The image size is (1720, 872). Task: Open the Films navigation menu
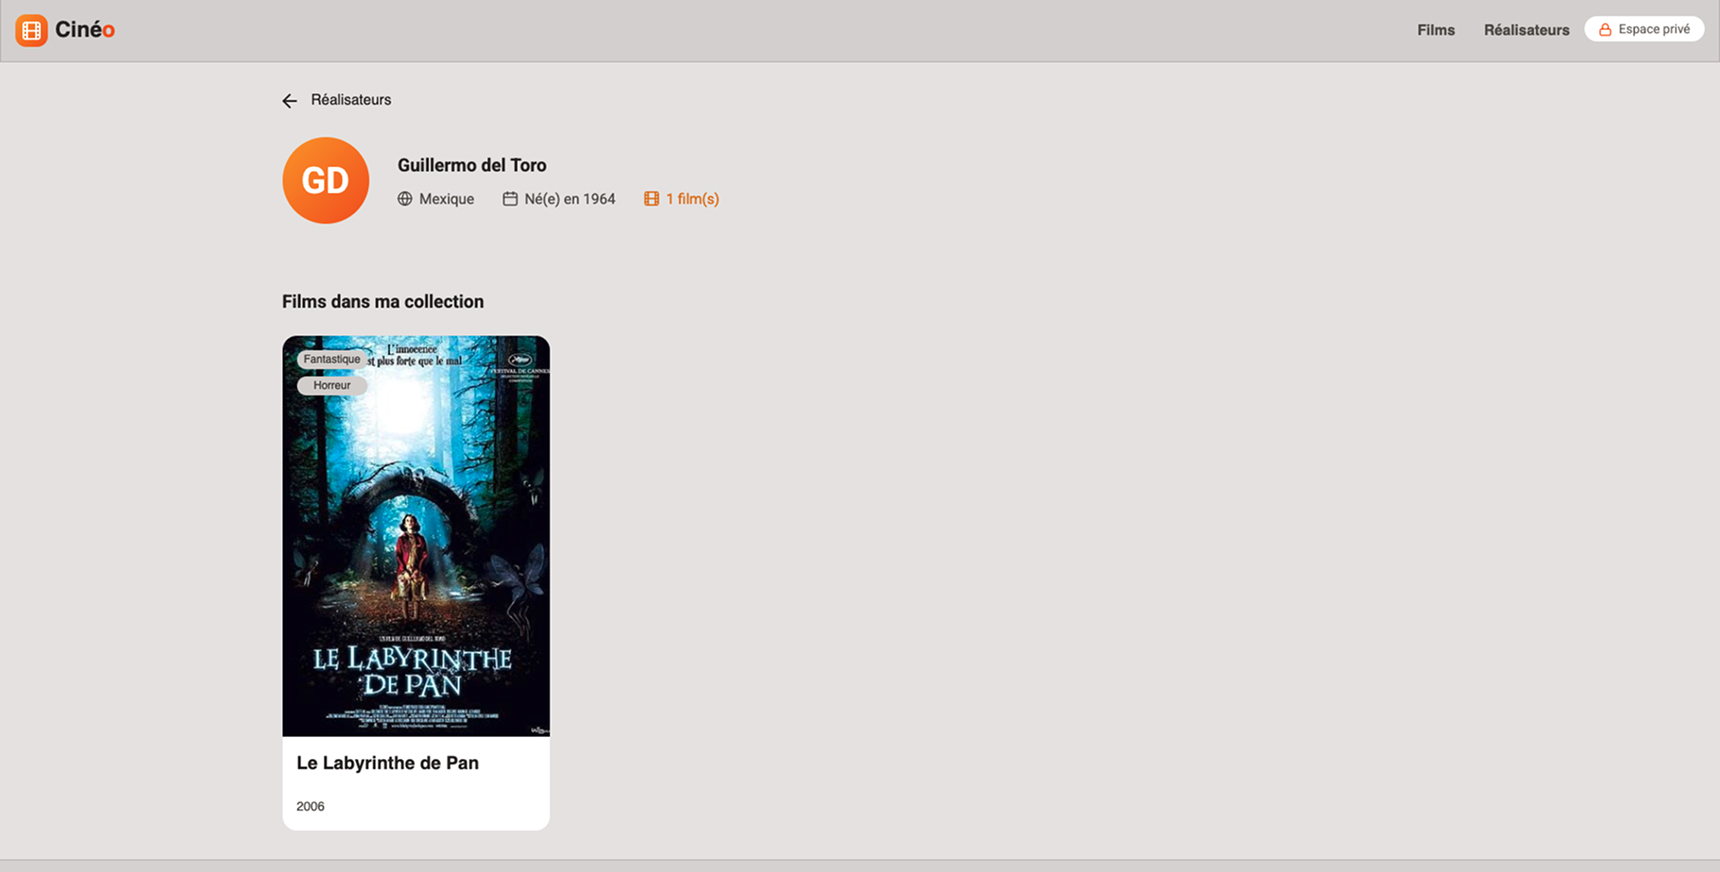click(x=1436, y=30)
